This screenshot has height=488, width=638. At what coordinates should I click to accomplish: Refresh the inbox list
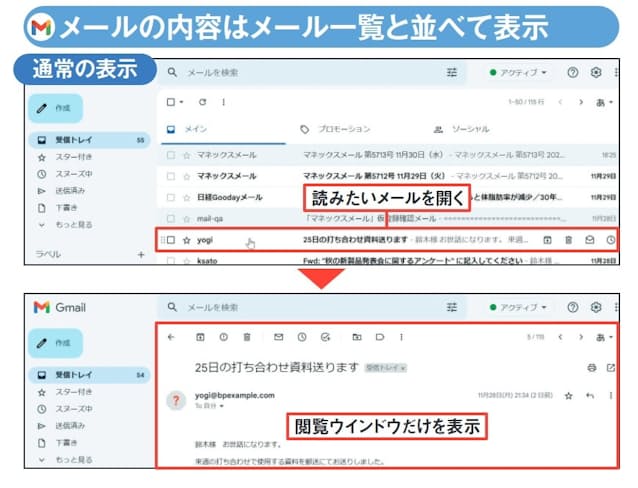203,102
